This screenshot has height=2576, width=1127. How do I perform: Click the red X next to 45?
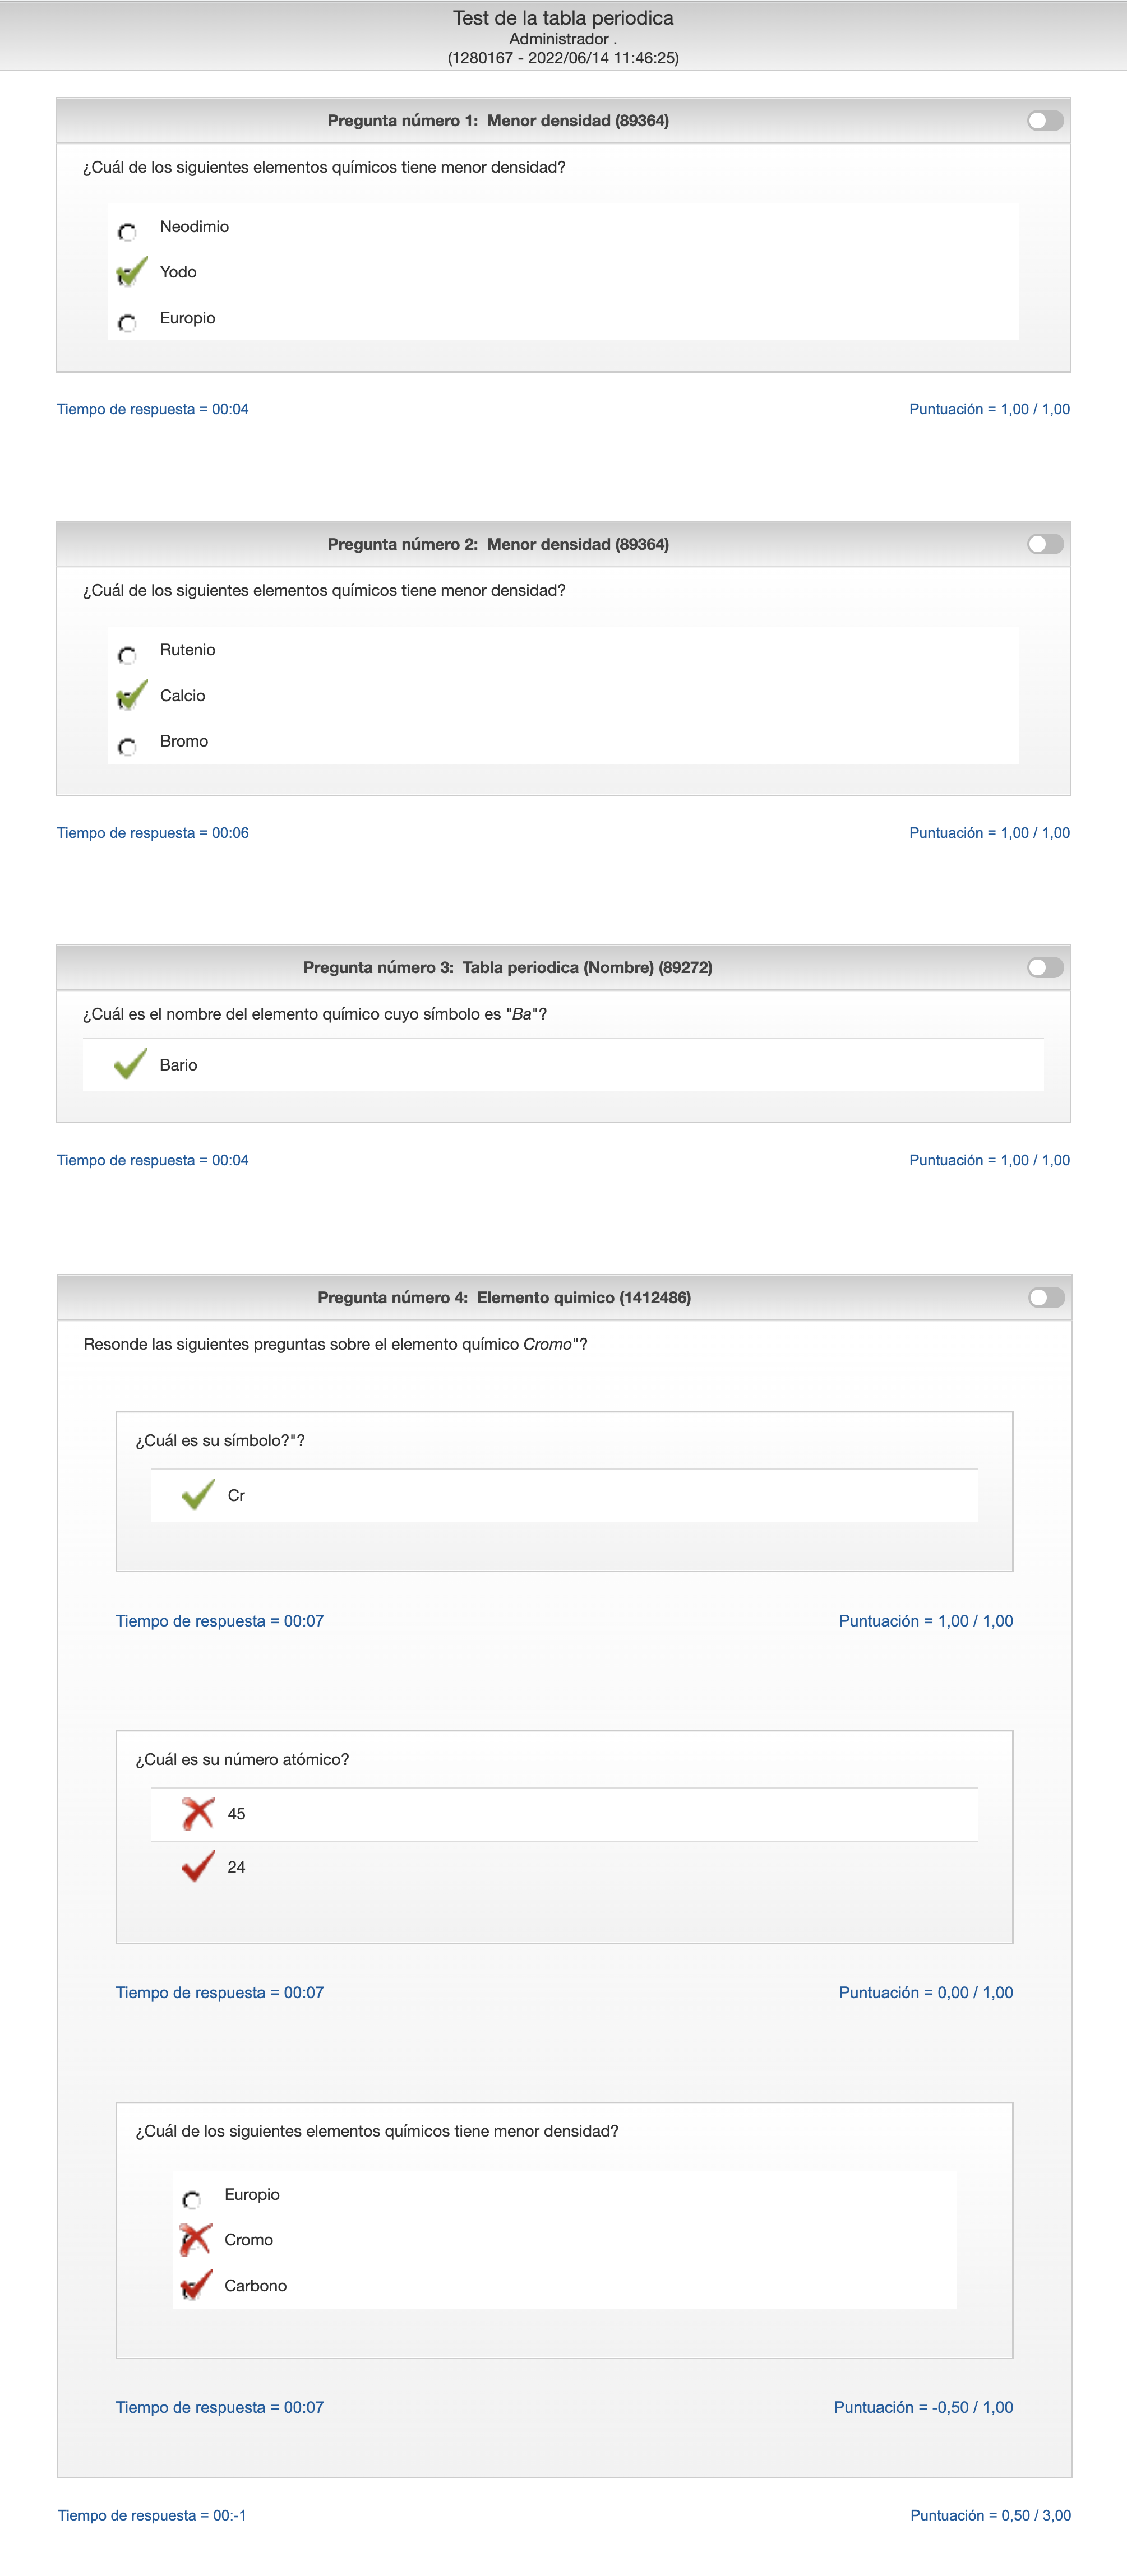(x=198, y=1813)
